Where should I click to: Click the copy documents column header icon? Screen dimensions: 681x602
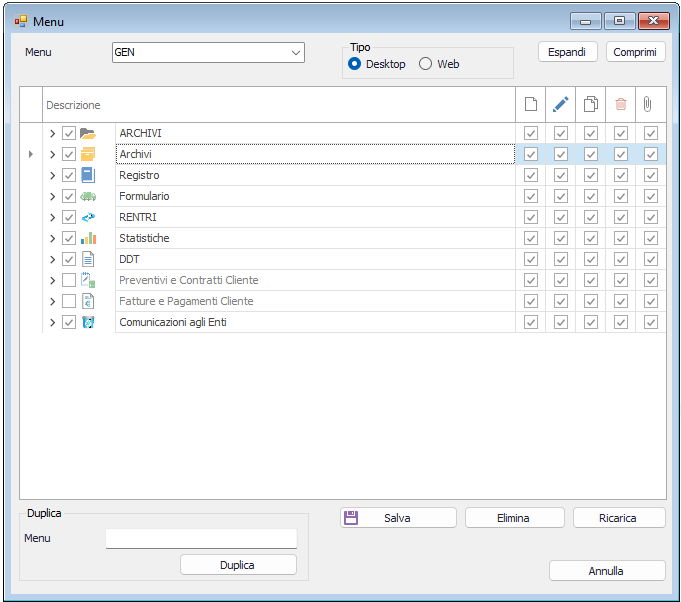click(591, 104)
